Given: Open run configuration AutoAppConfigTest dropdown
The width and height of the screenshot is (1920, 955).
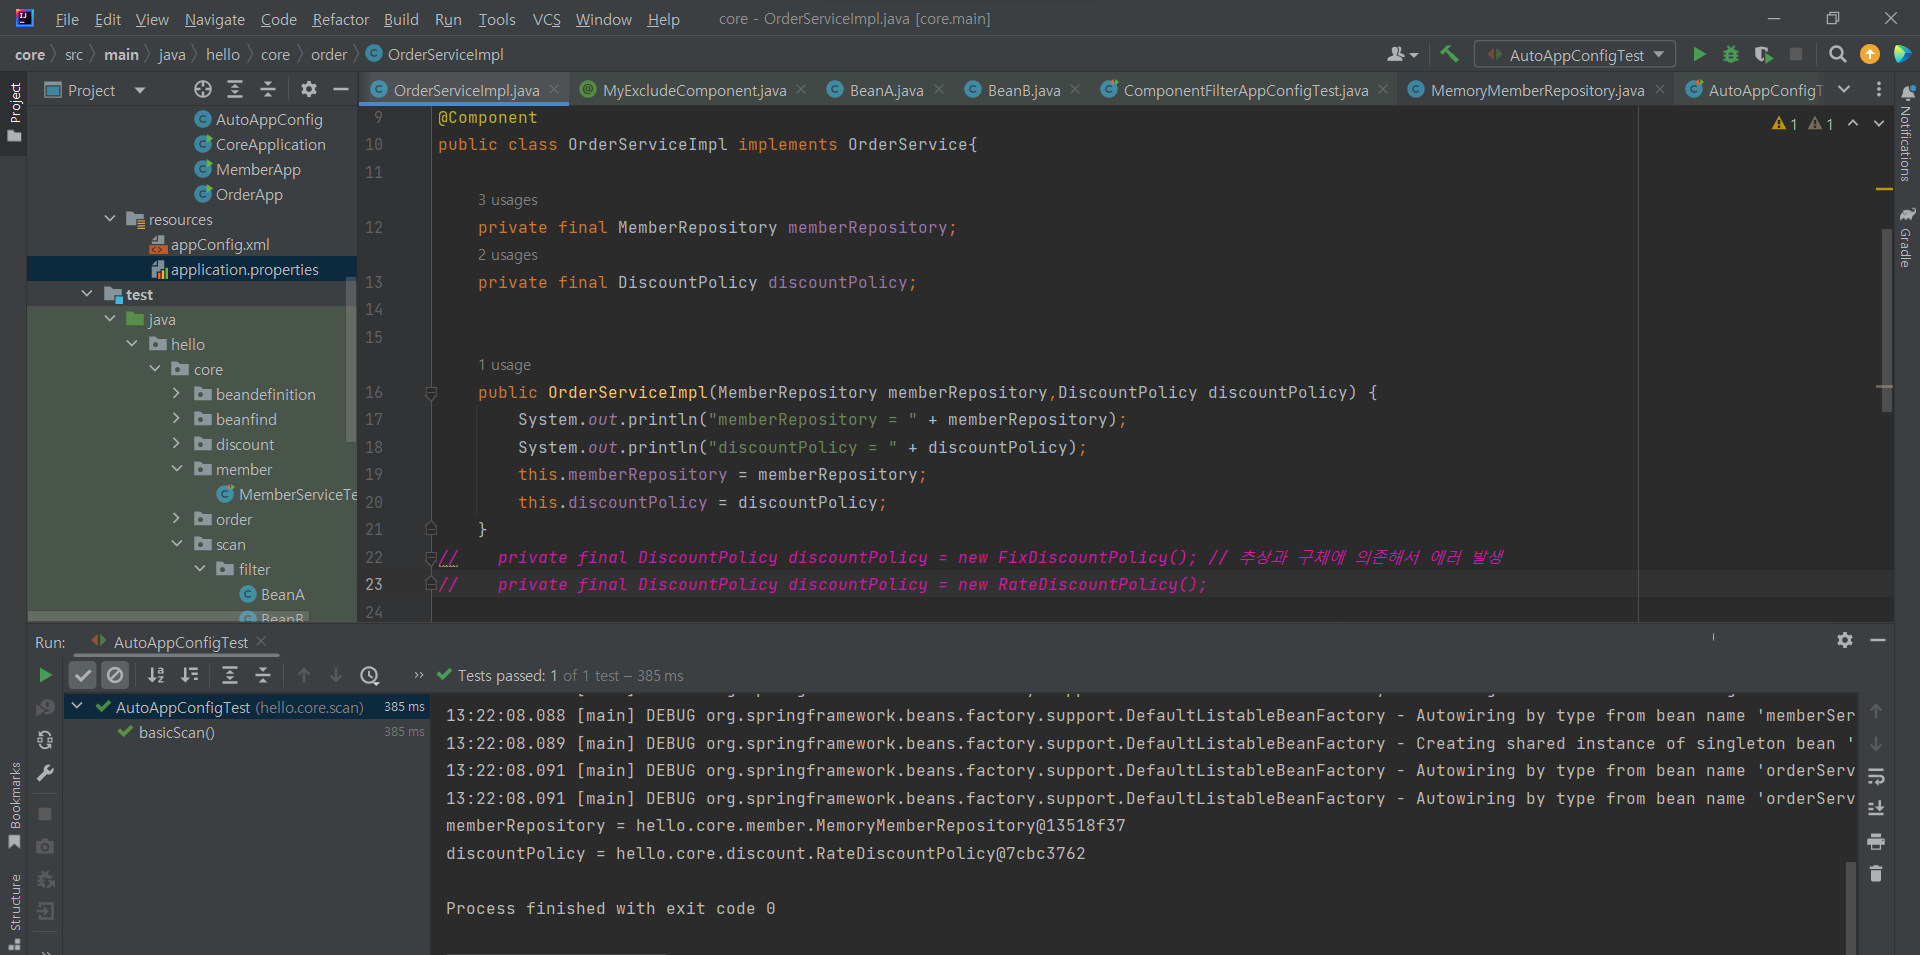Looking at the screenshot, I should point(1576,55).
